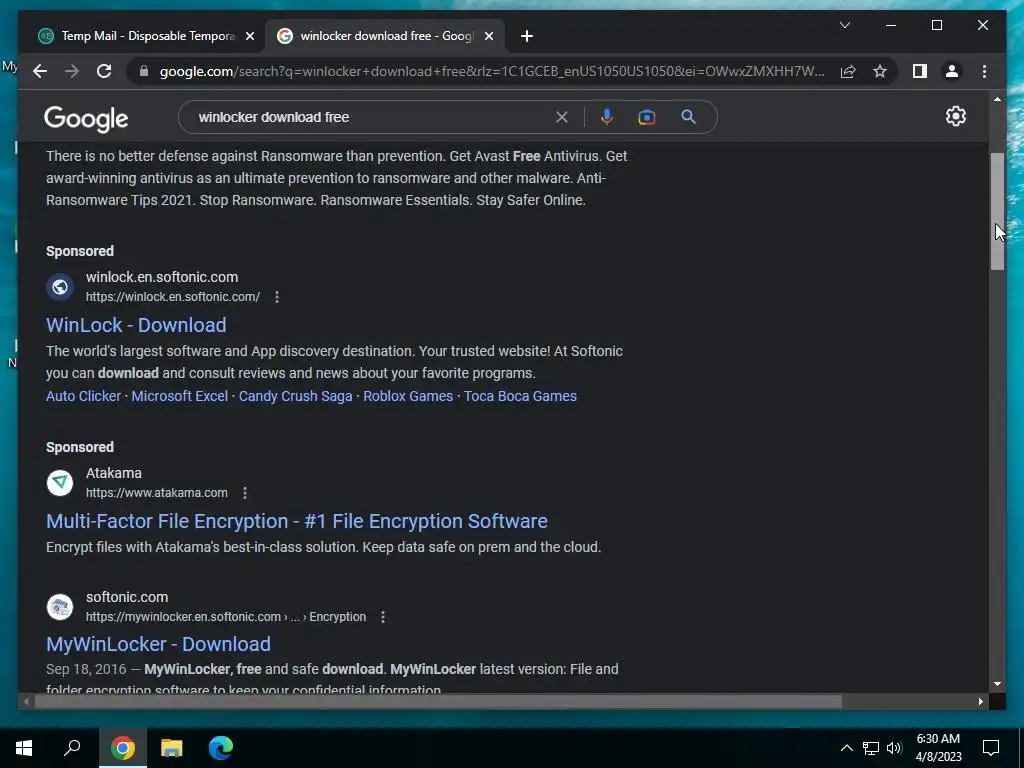Click the scrollbar down arrow
1024x768 pixels.
997,684
